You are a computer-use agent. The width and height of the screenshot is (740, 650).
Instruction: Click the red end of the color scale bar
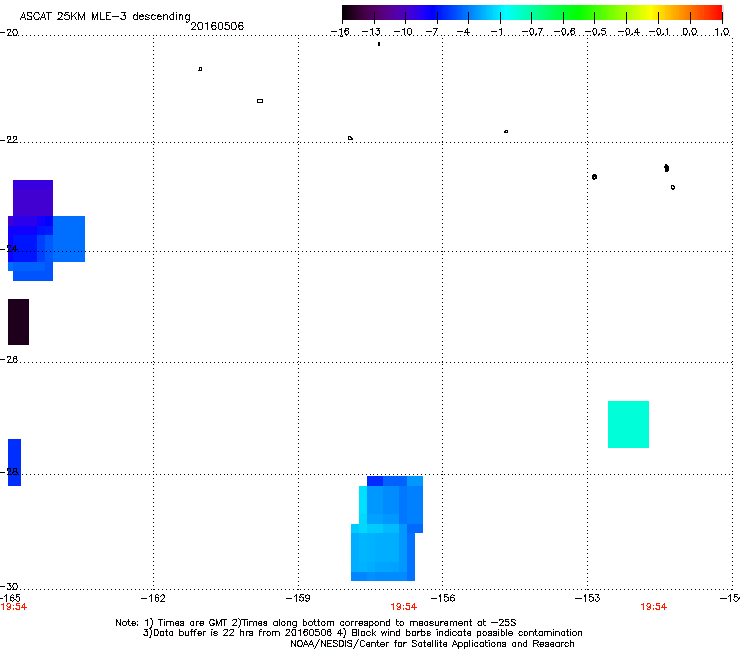715,13
